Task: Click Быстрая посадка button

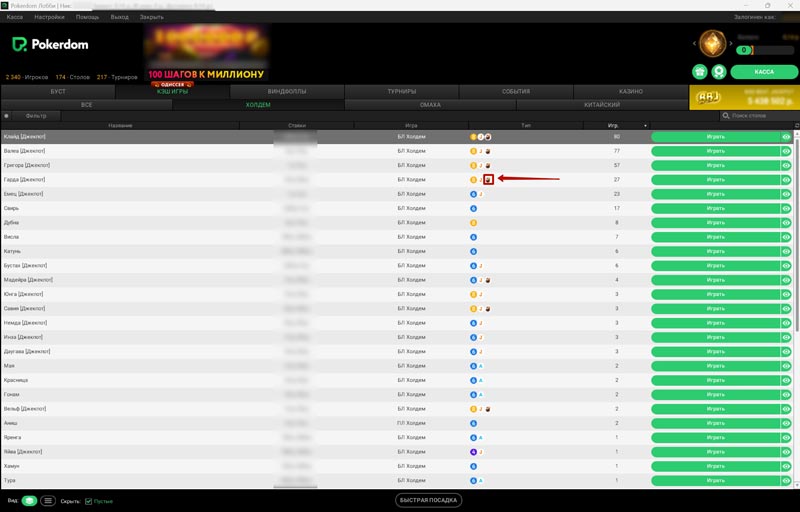Action: click(428, 500)
